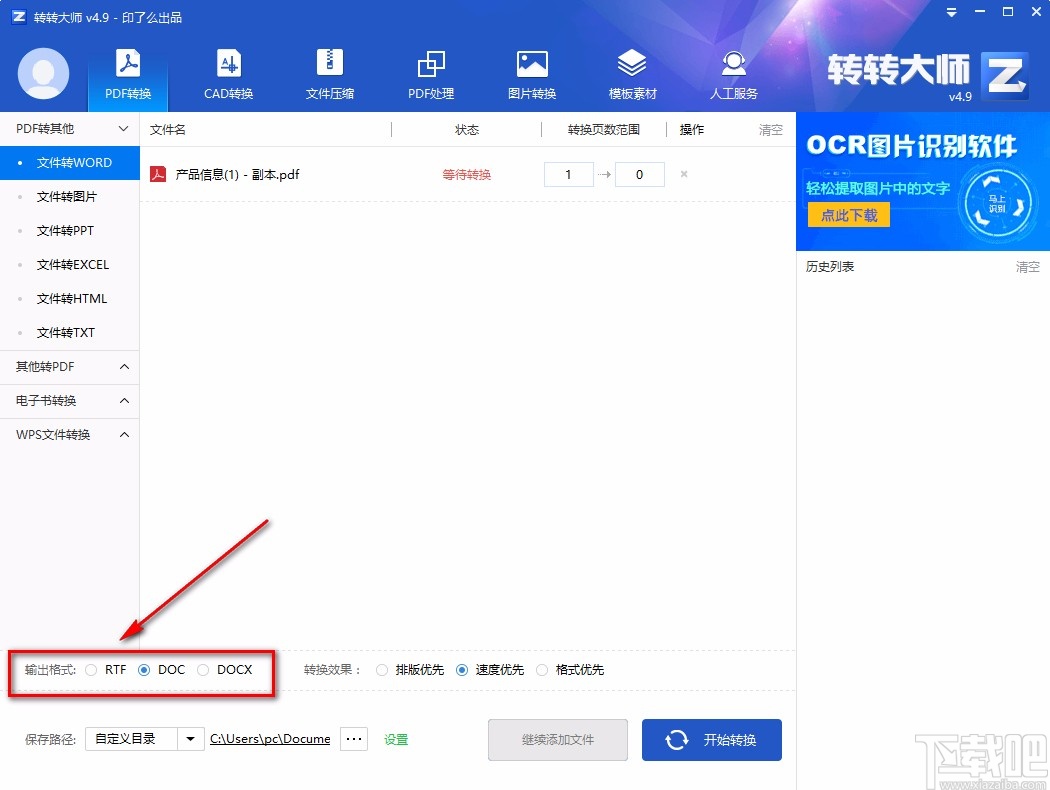This screenshot has width=1050, height=790.
Task: Choose RTF as output format
Action: pyautogui.click(x=91, y=670)
